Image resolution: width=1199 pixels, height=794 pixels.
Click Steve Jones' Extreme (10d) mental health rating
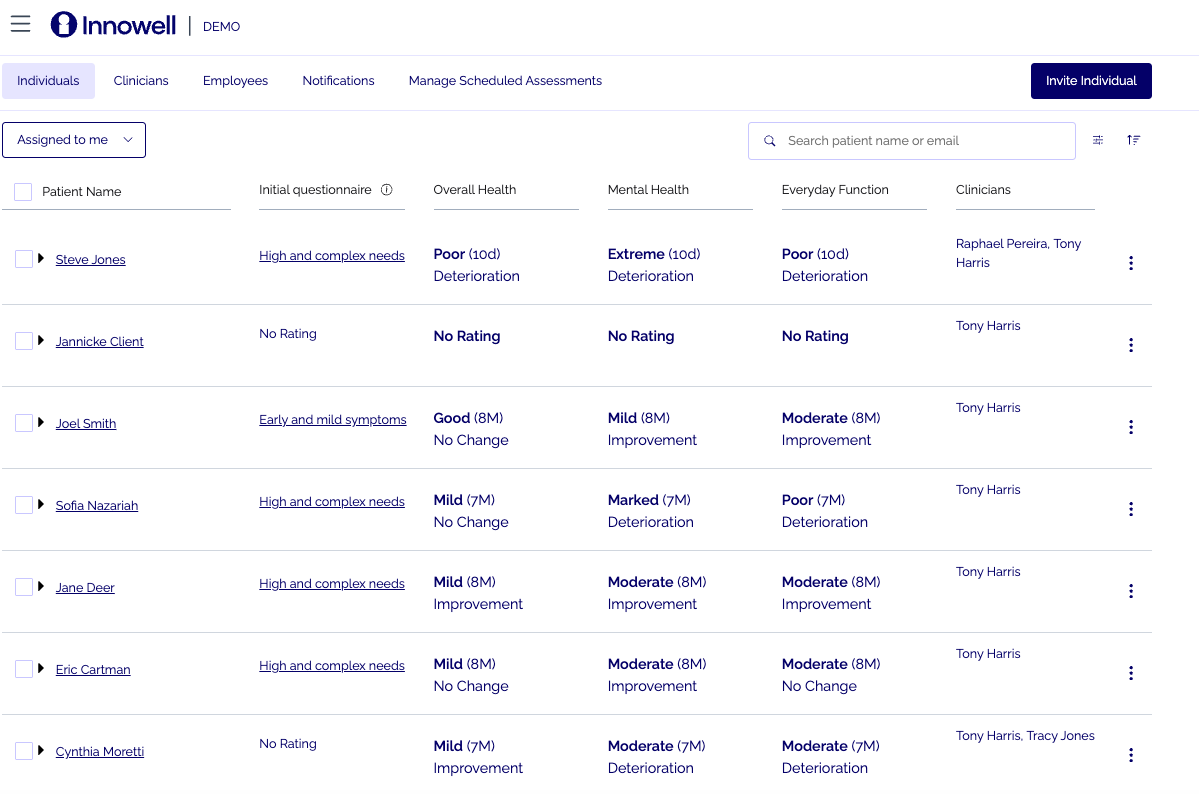pos(654,254)
